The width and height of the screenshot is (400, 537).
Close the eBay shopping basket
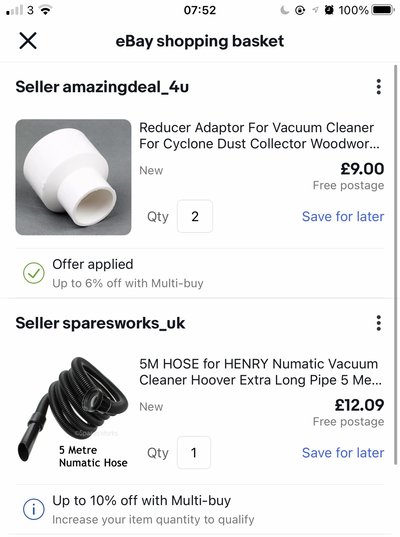(x=28, y=41)
